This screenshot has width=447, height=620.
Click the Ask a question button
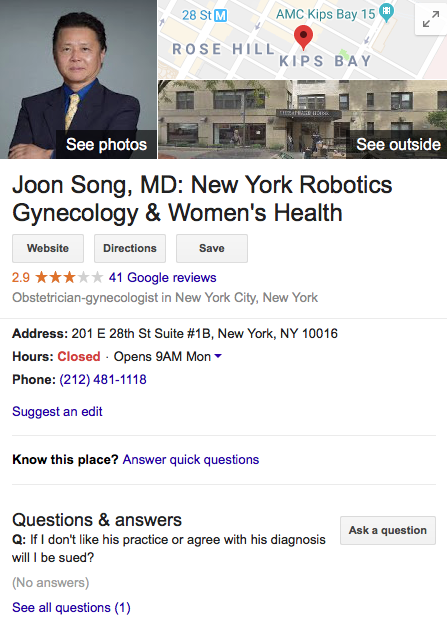click(388, 530)
